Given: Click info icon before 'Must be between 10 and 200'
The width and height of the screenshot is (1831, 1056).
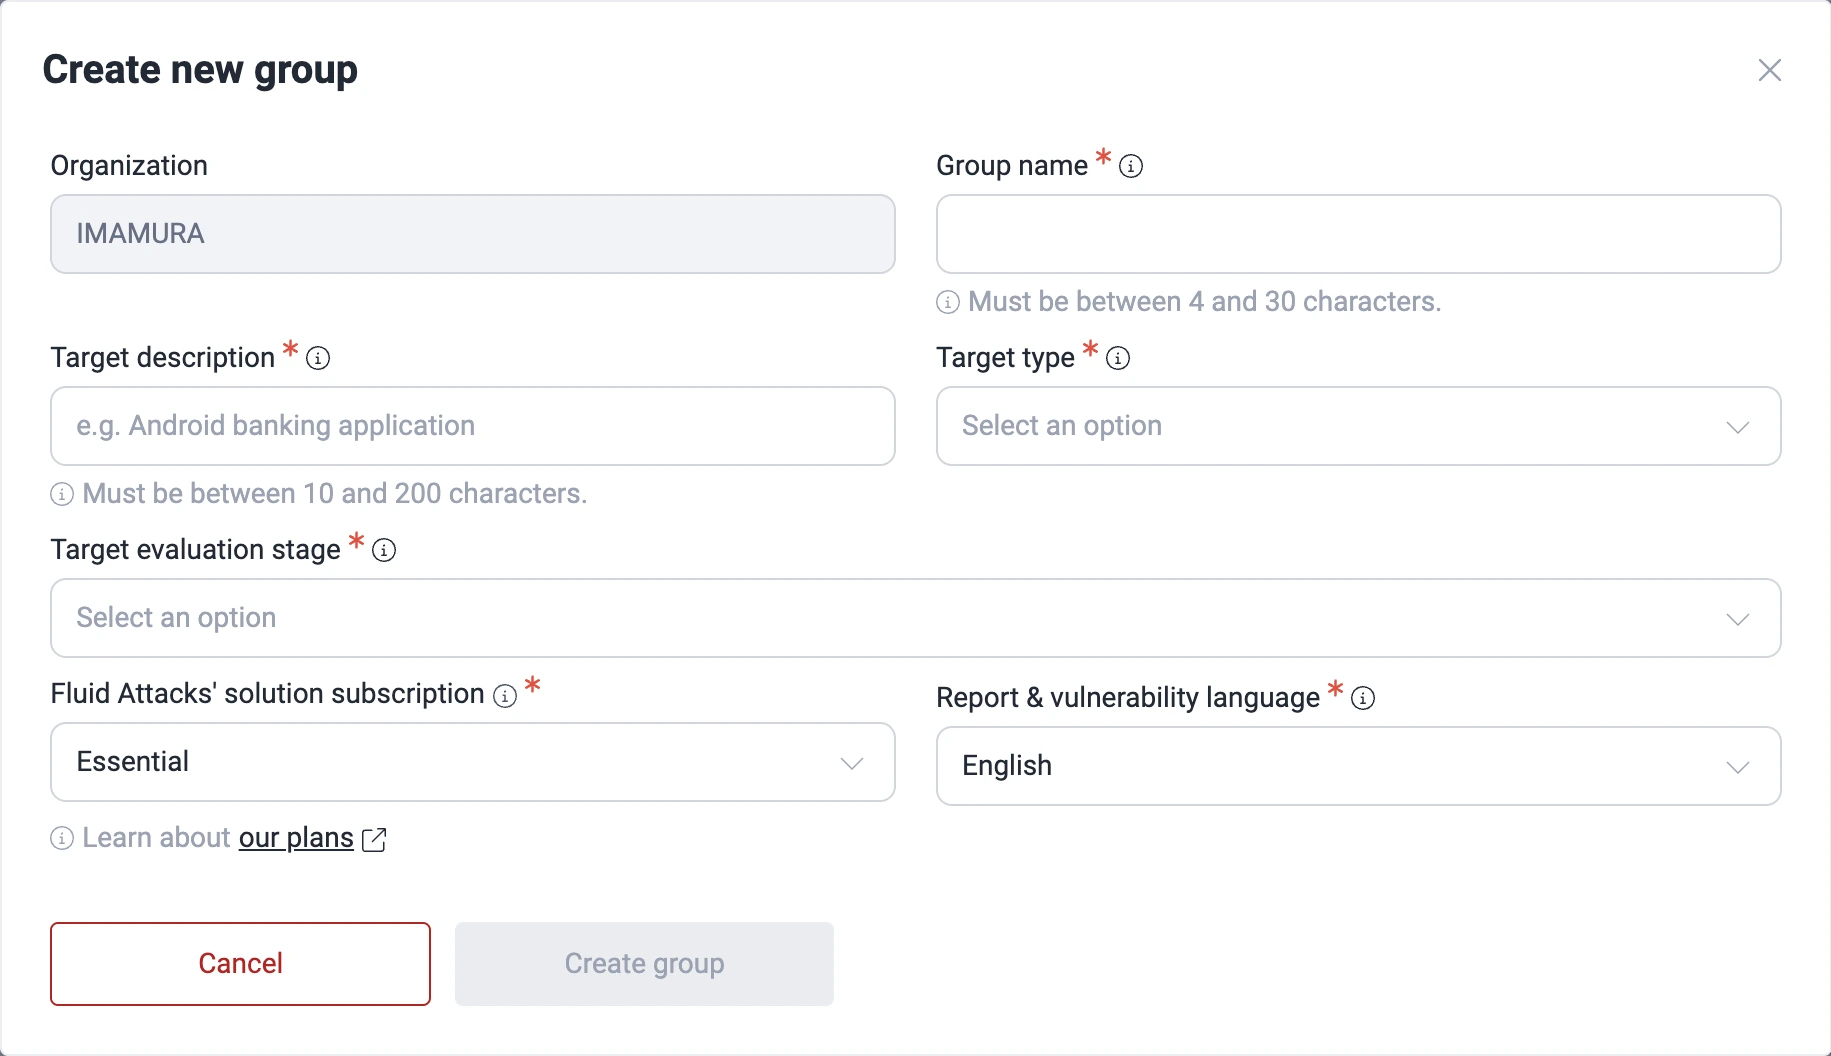Looking at the screenshot, I should [x=62, y=494].
